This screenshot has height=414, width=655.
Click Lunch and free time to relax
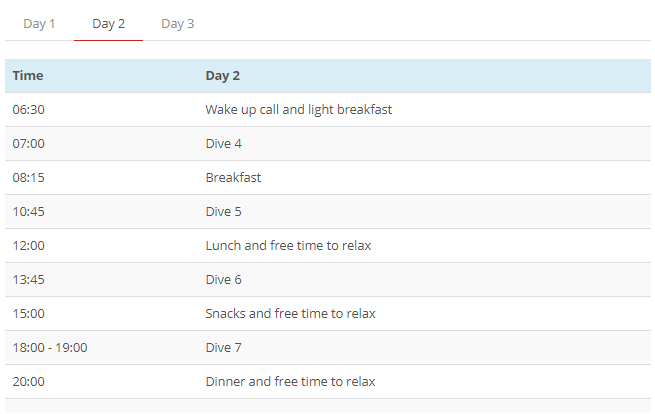(x=288, y=246)
